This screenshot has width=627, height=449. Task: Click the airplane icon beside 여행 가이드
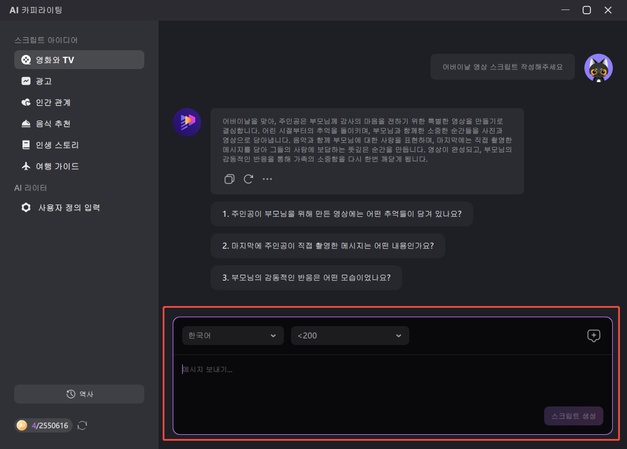point(26,166)
